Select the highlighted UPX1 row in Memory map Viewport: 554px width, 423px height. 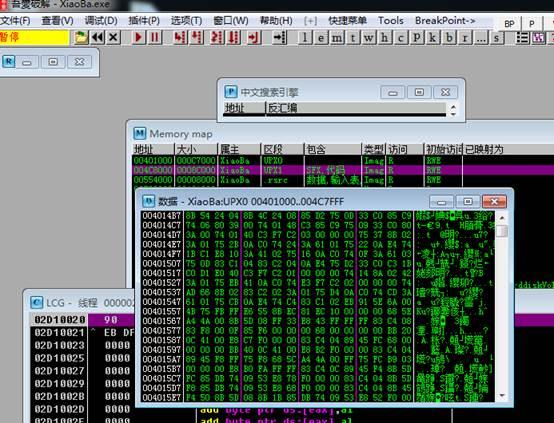pos(343,170)
